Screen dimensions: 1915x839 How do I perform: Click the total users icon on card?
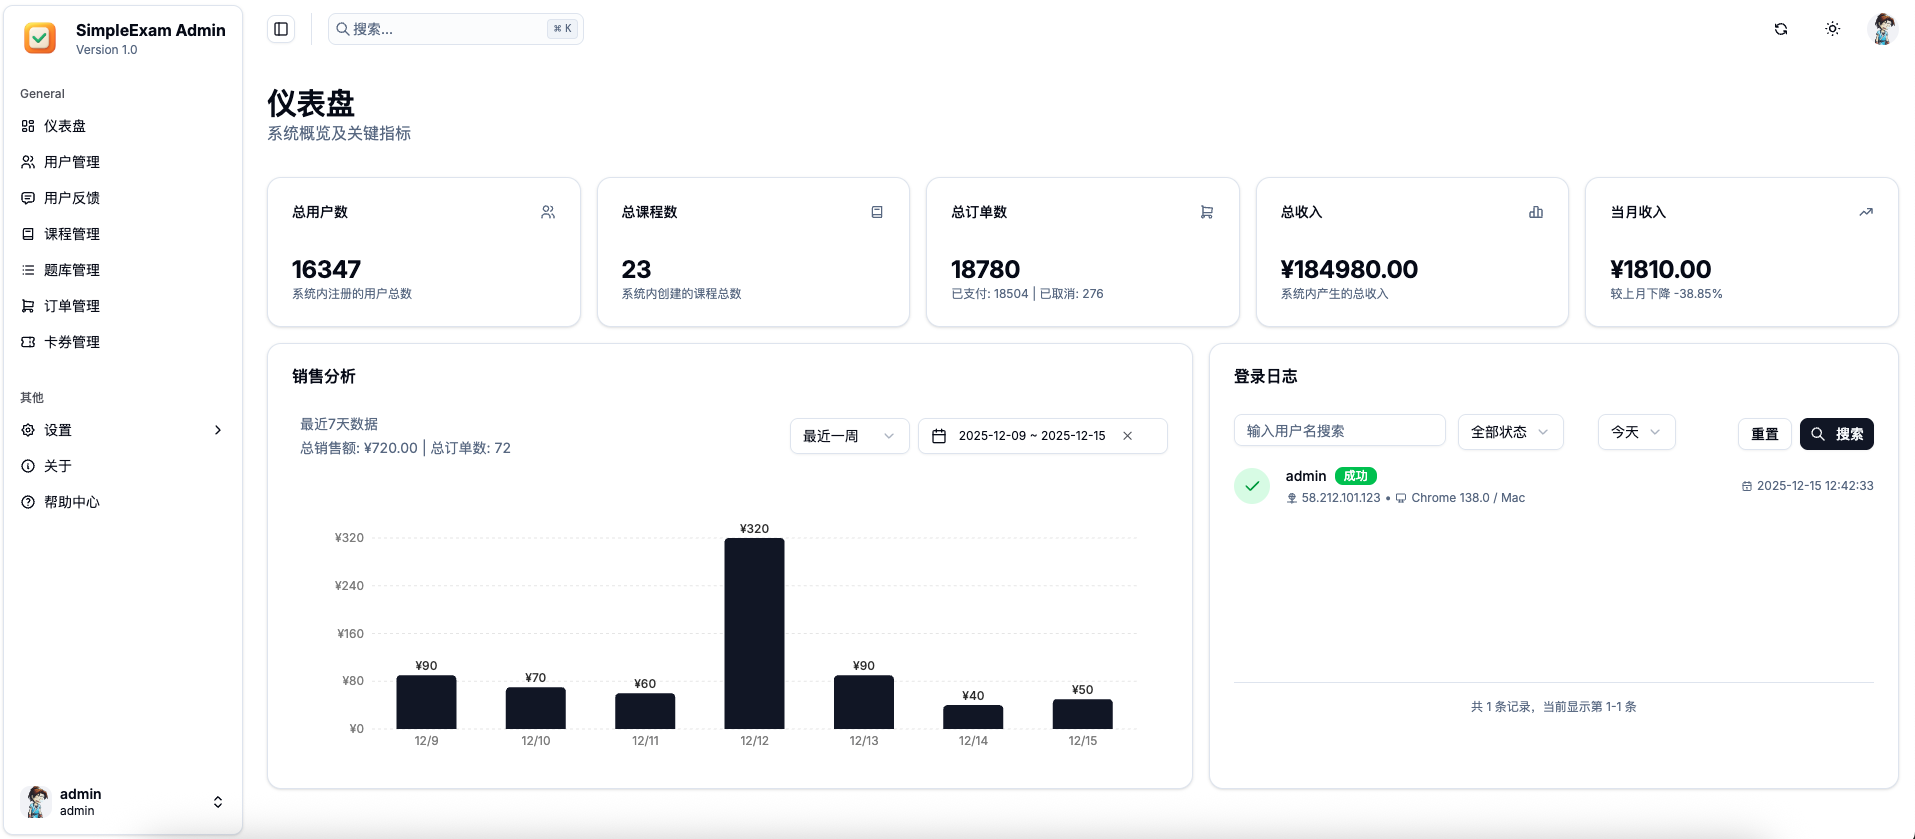[548, 212]
